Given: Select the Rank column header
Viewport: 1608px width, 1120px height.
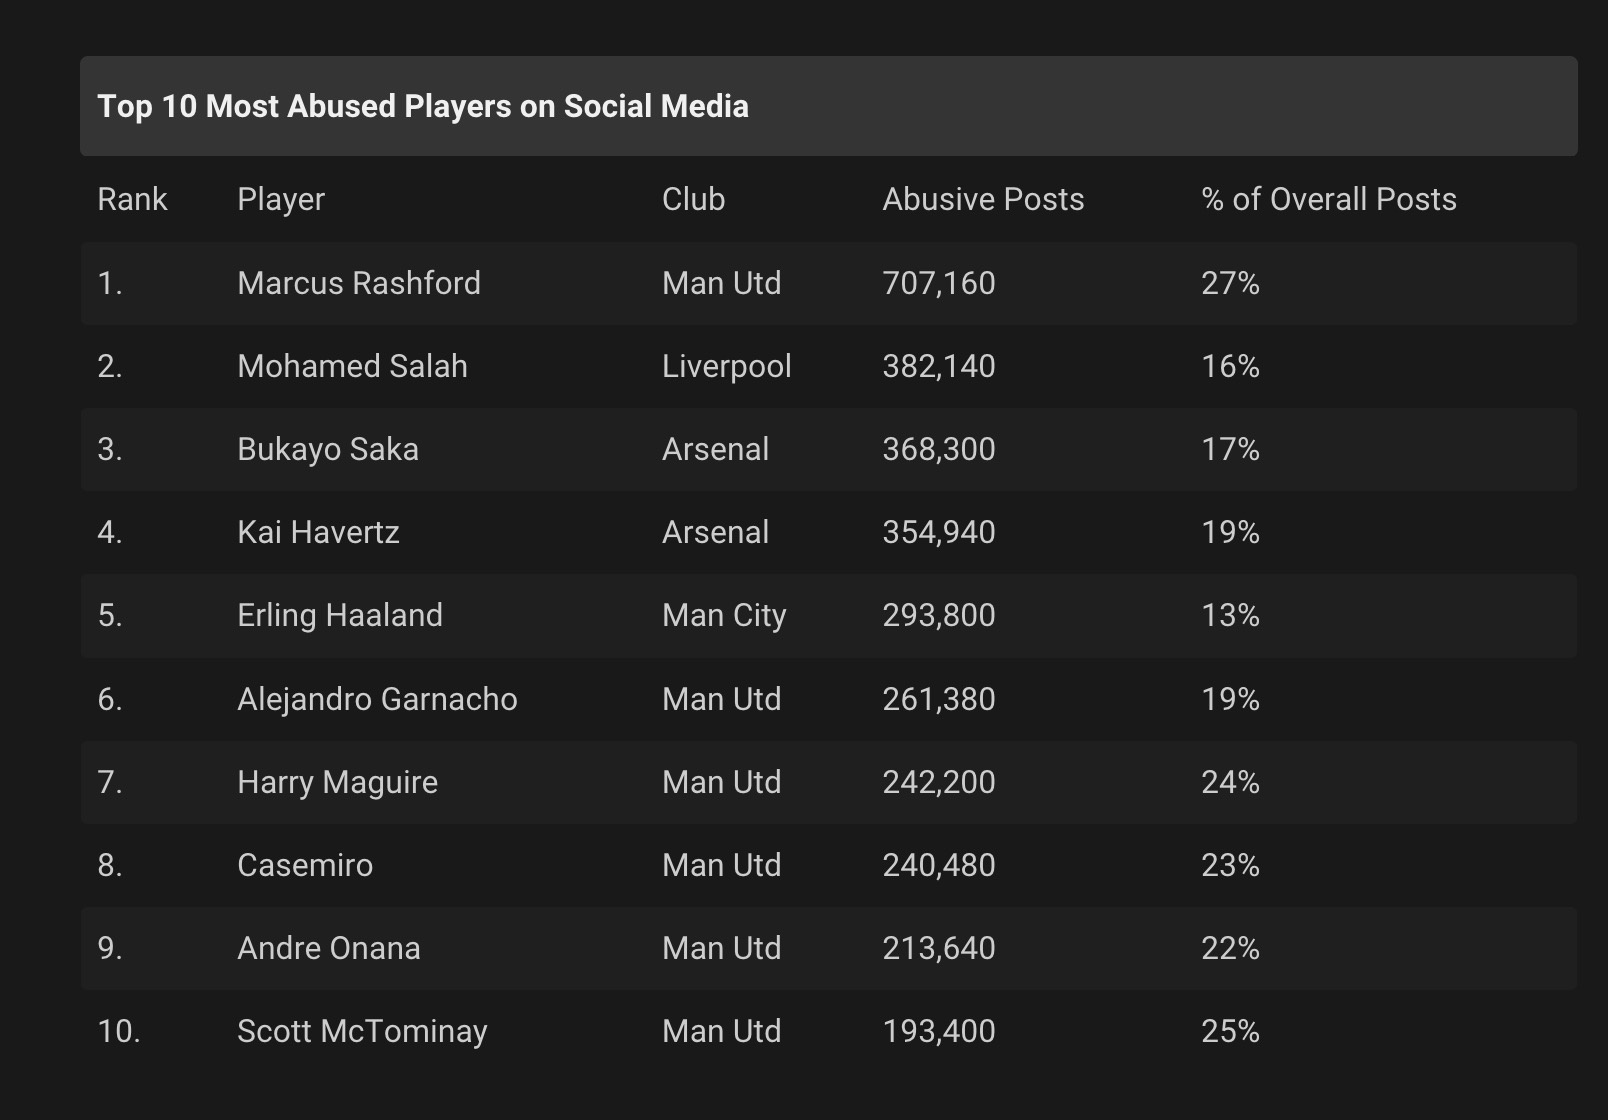Looking at the screenshot, I should (132, 199).
